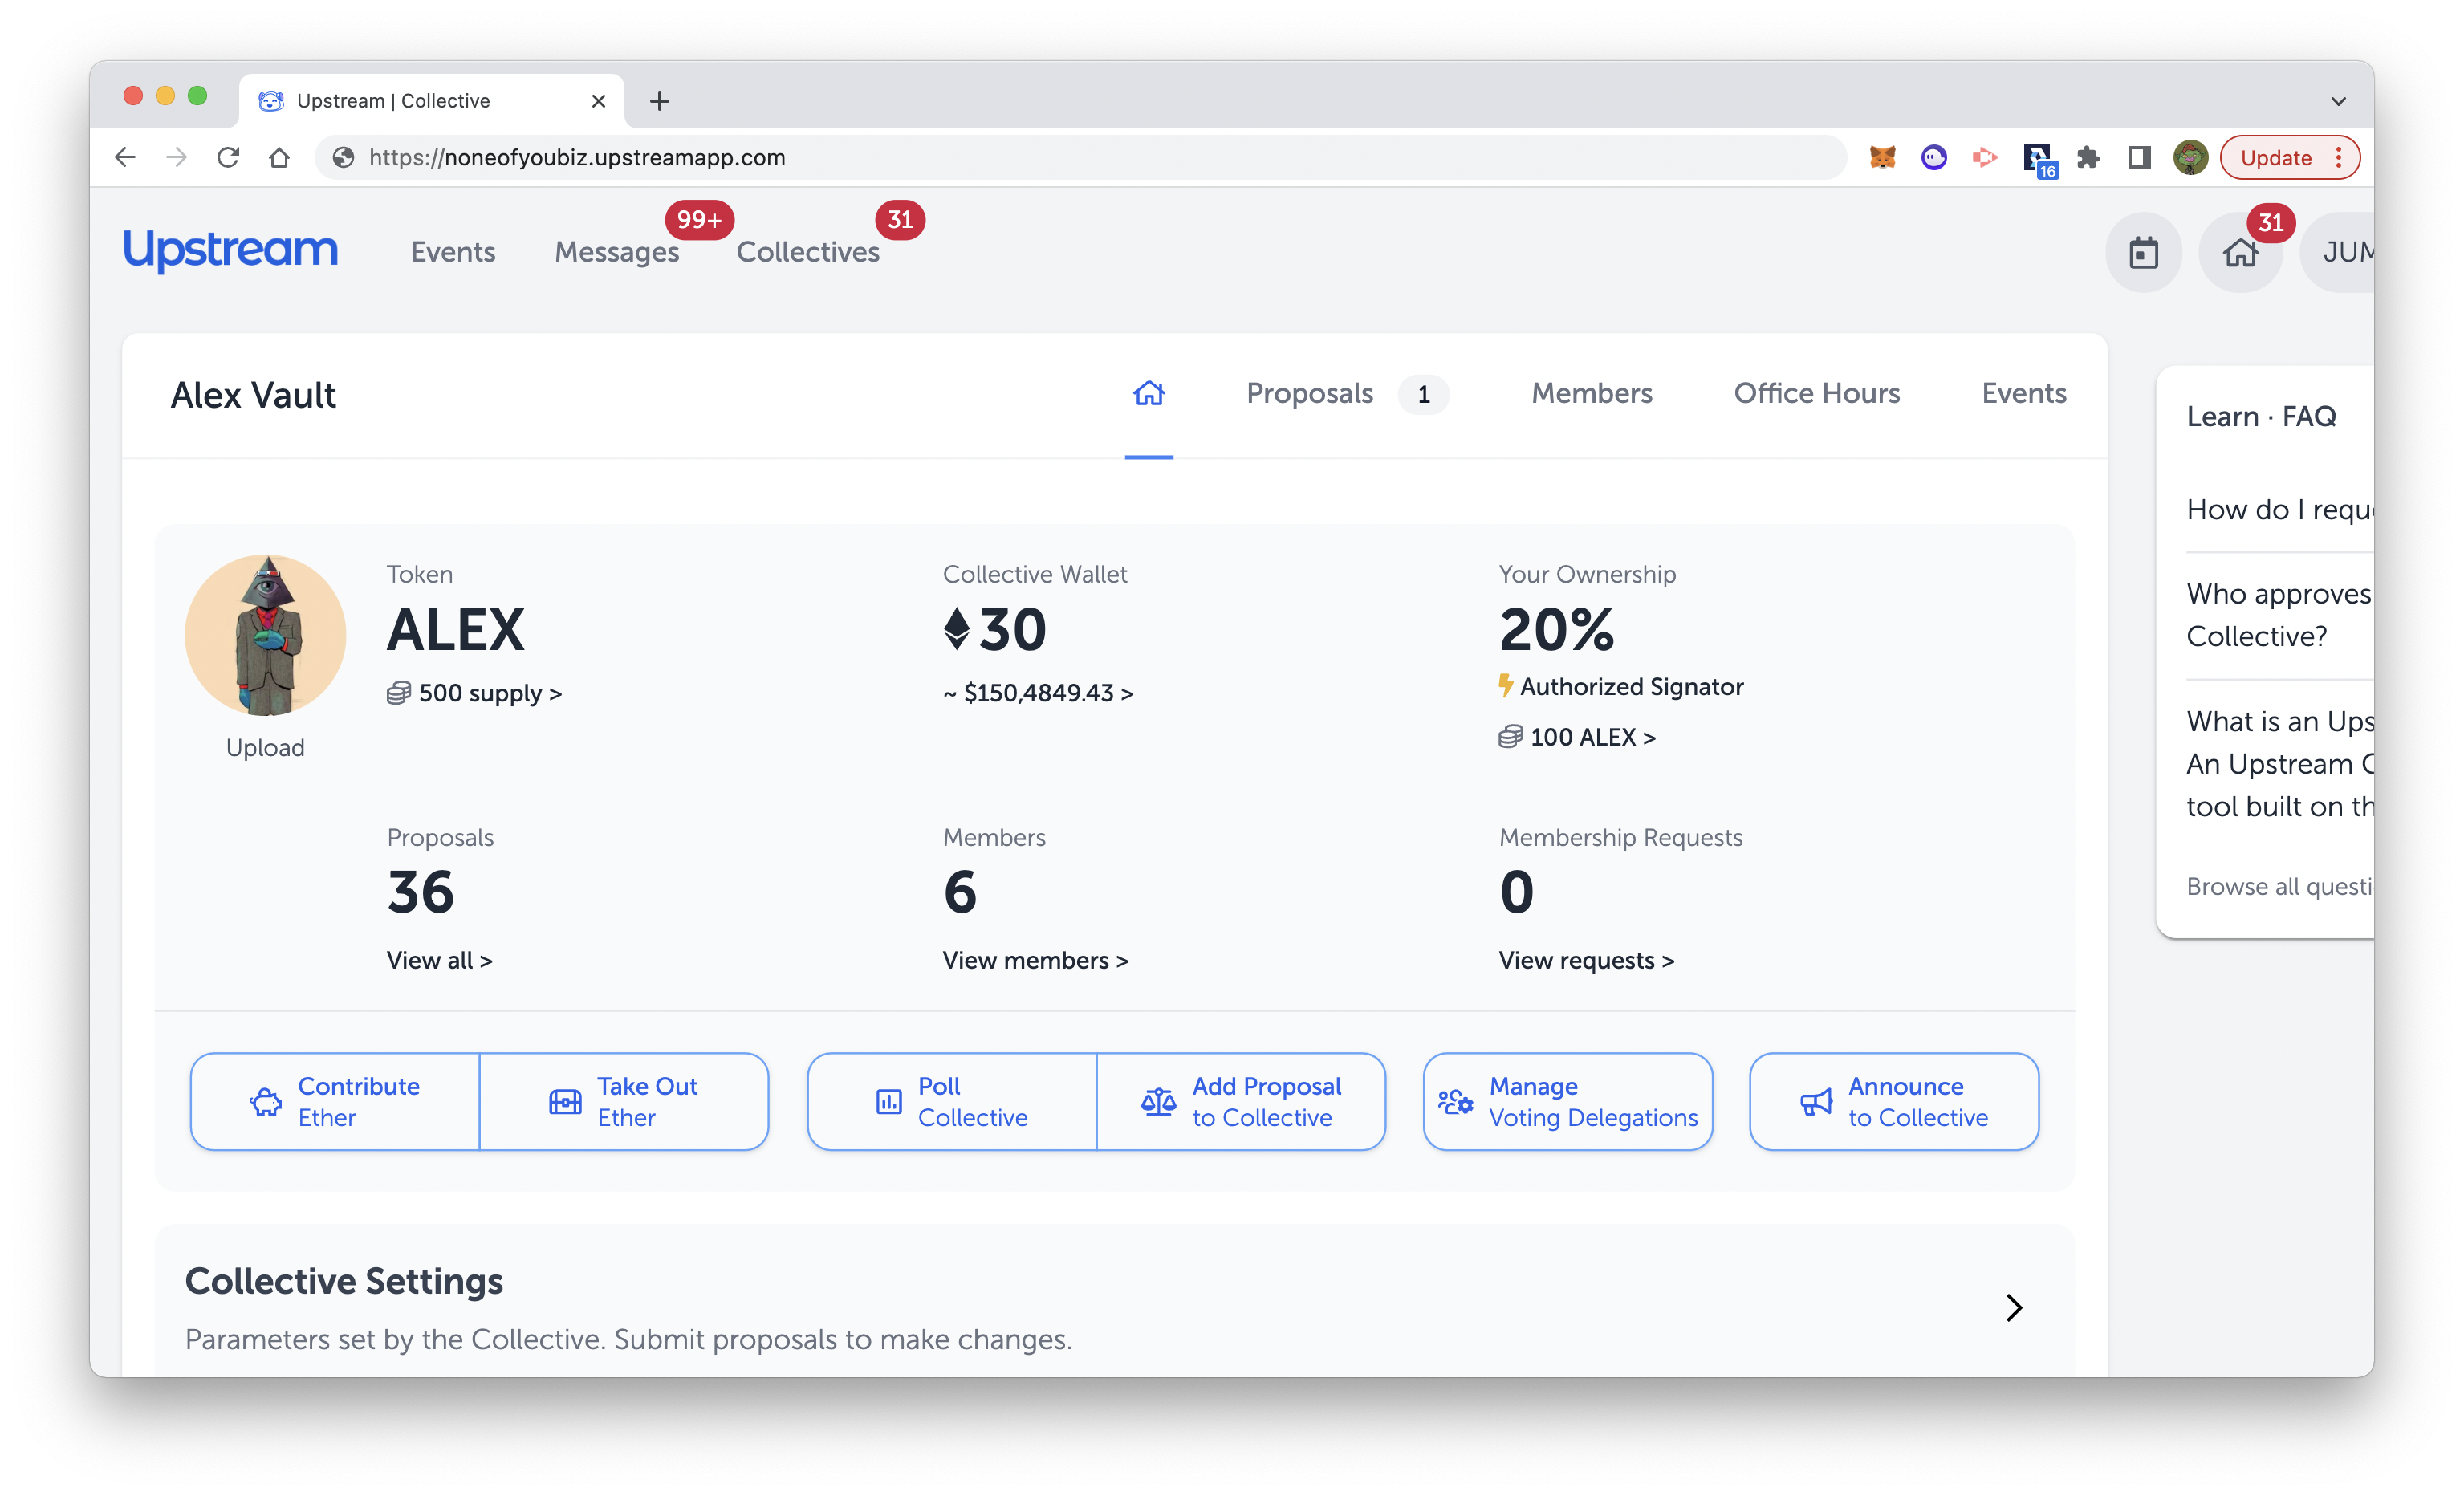Click the home icon tab in Alex Vault
The width and height of the screenshot is (2464, 1496).
(x=1148, y=393)
